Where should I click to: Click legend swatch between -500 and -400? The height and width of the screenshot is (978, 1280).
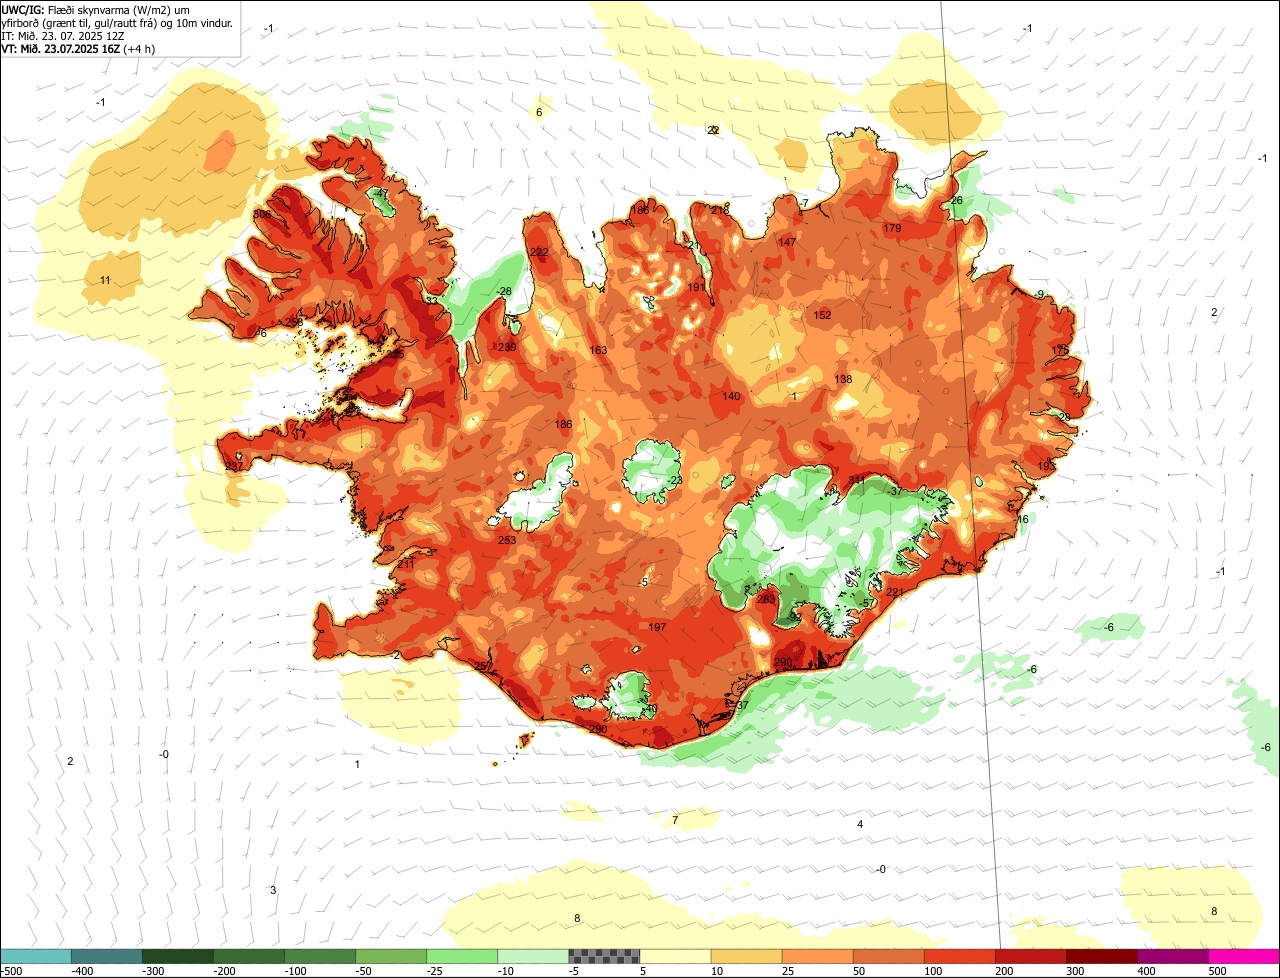coord(36,956)
